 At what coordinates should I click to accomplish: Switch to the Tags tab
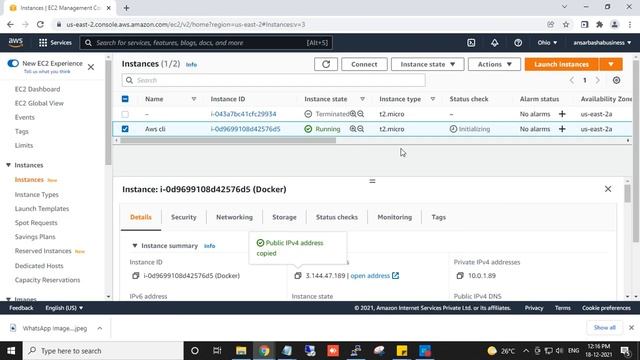point(438,217)
